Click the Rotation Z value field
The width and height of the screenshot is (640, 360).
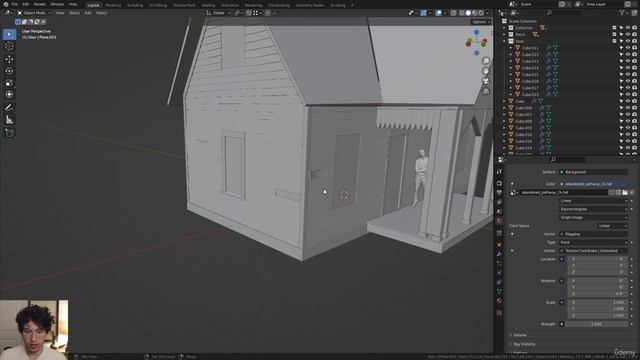click(x=598, y=293)
